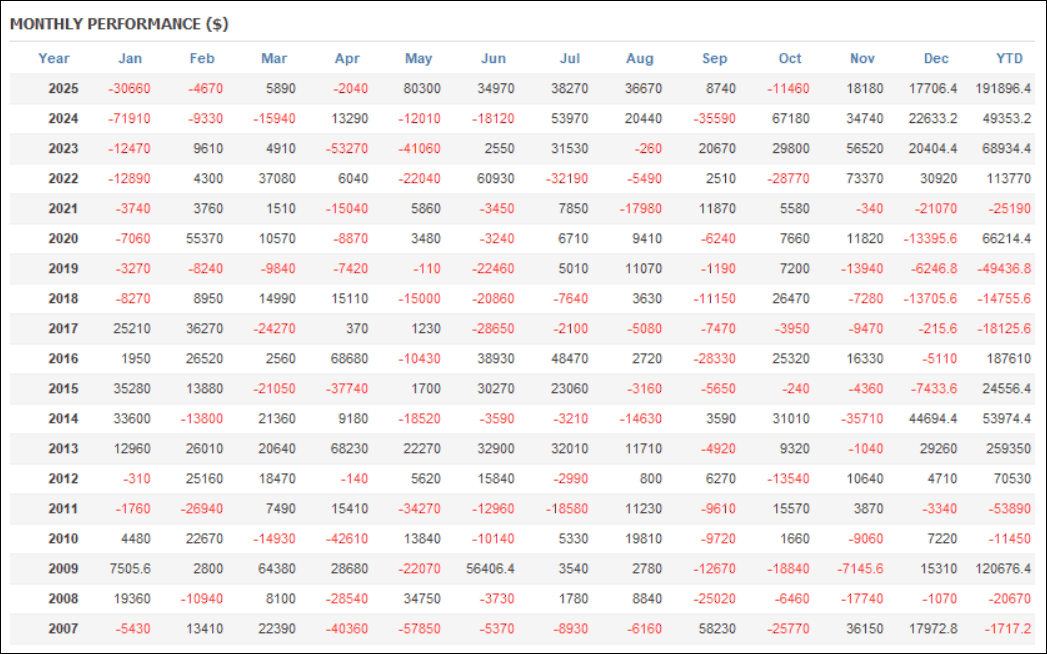Click the Feb column header
Screen dimensions: 1047x654
click(x=202, y=58)
